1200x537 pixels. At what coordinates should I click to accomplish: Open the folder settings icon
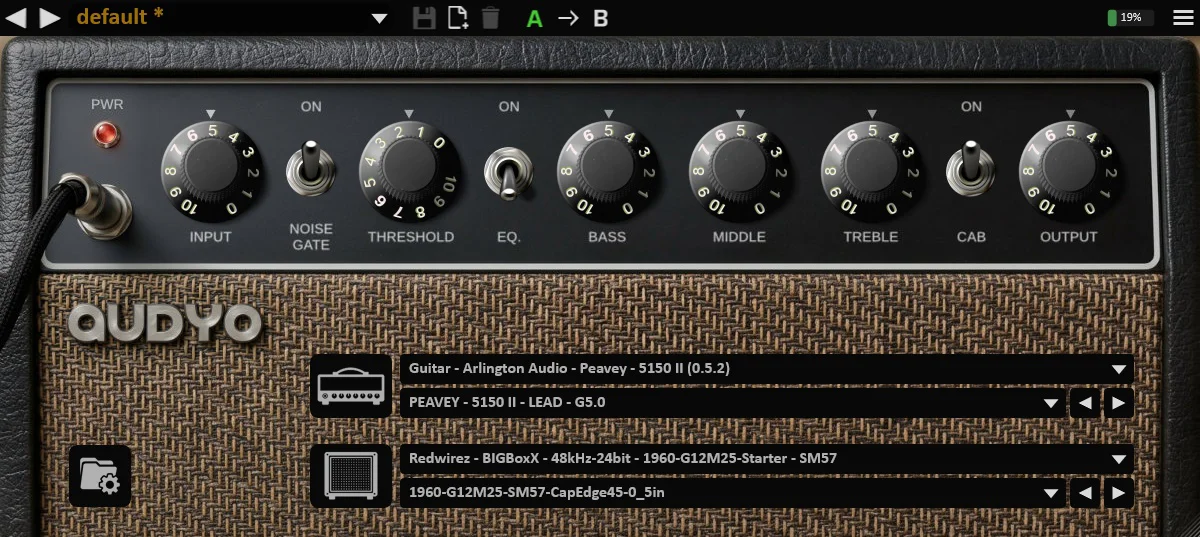(100, 475)
